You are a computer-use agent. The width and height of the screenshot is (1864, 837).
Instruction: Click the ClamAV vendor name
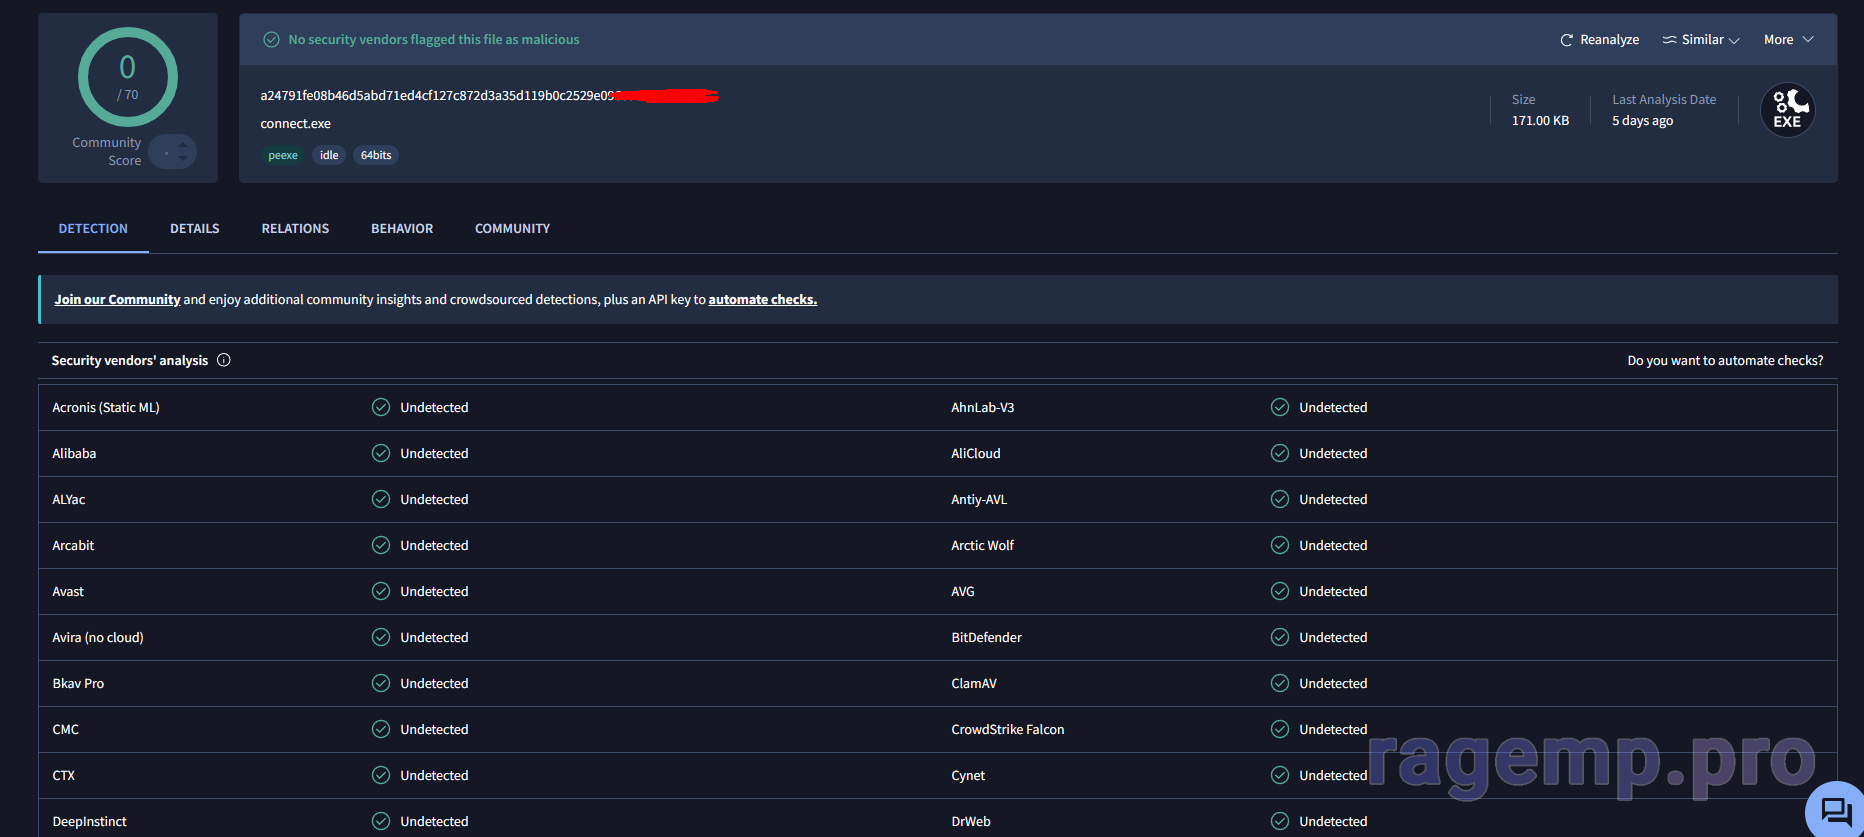pyautogui.click(x=974, y=684)
